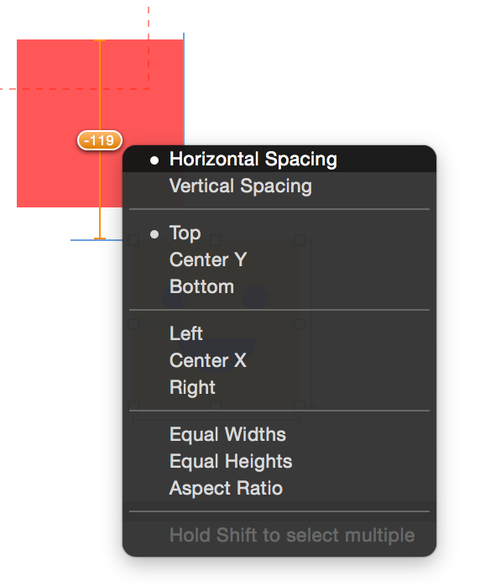Click the blue vertical alignment guide
This screenshot has width=480, height=587.
183,90
